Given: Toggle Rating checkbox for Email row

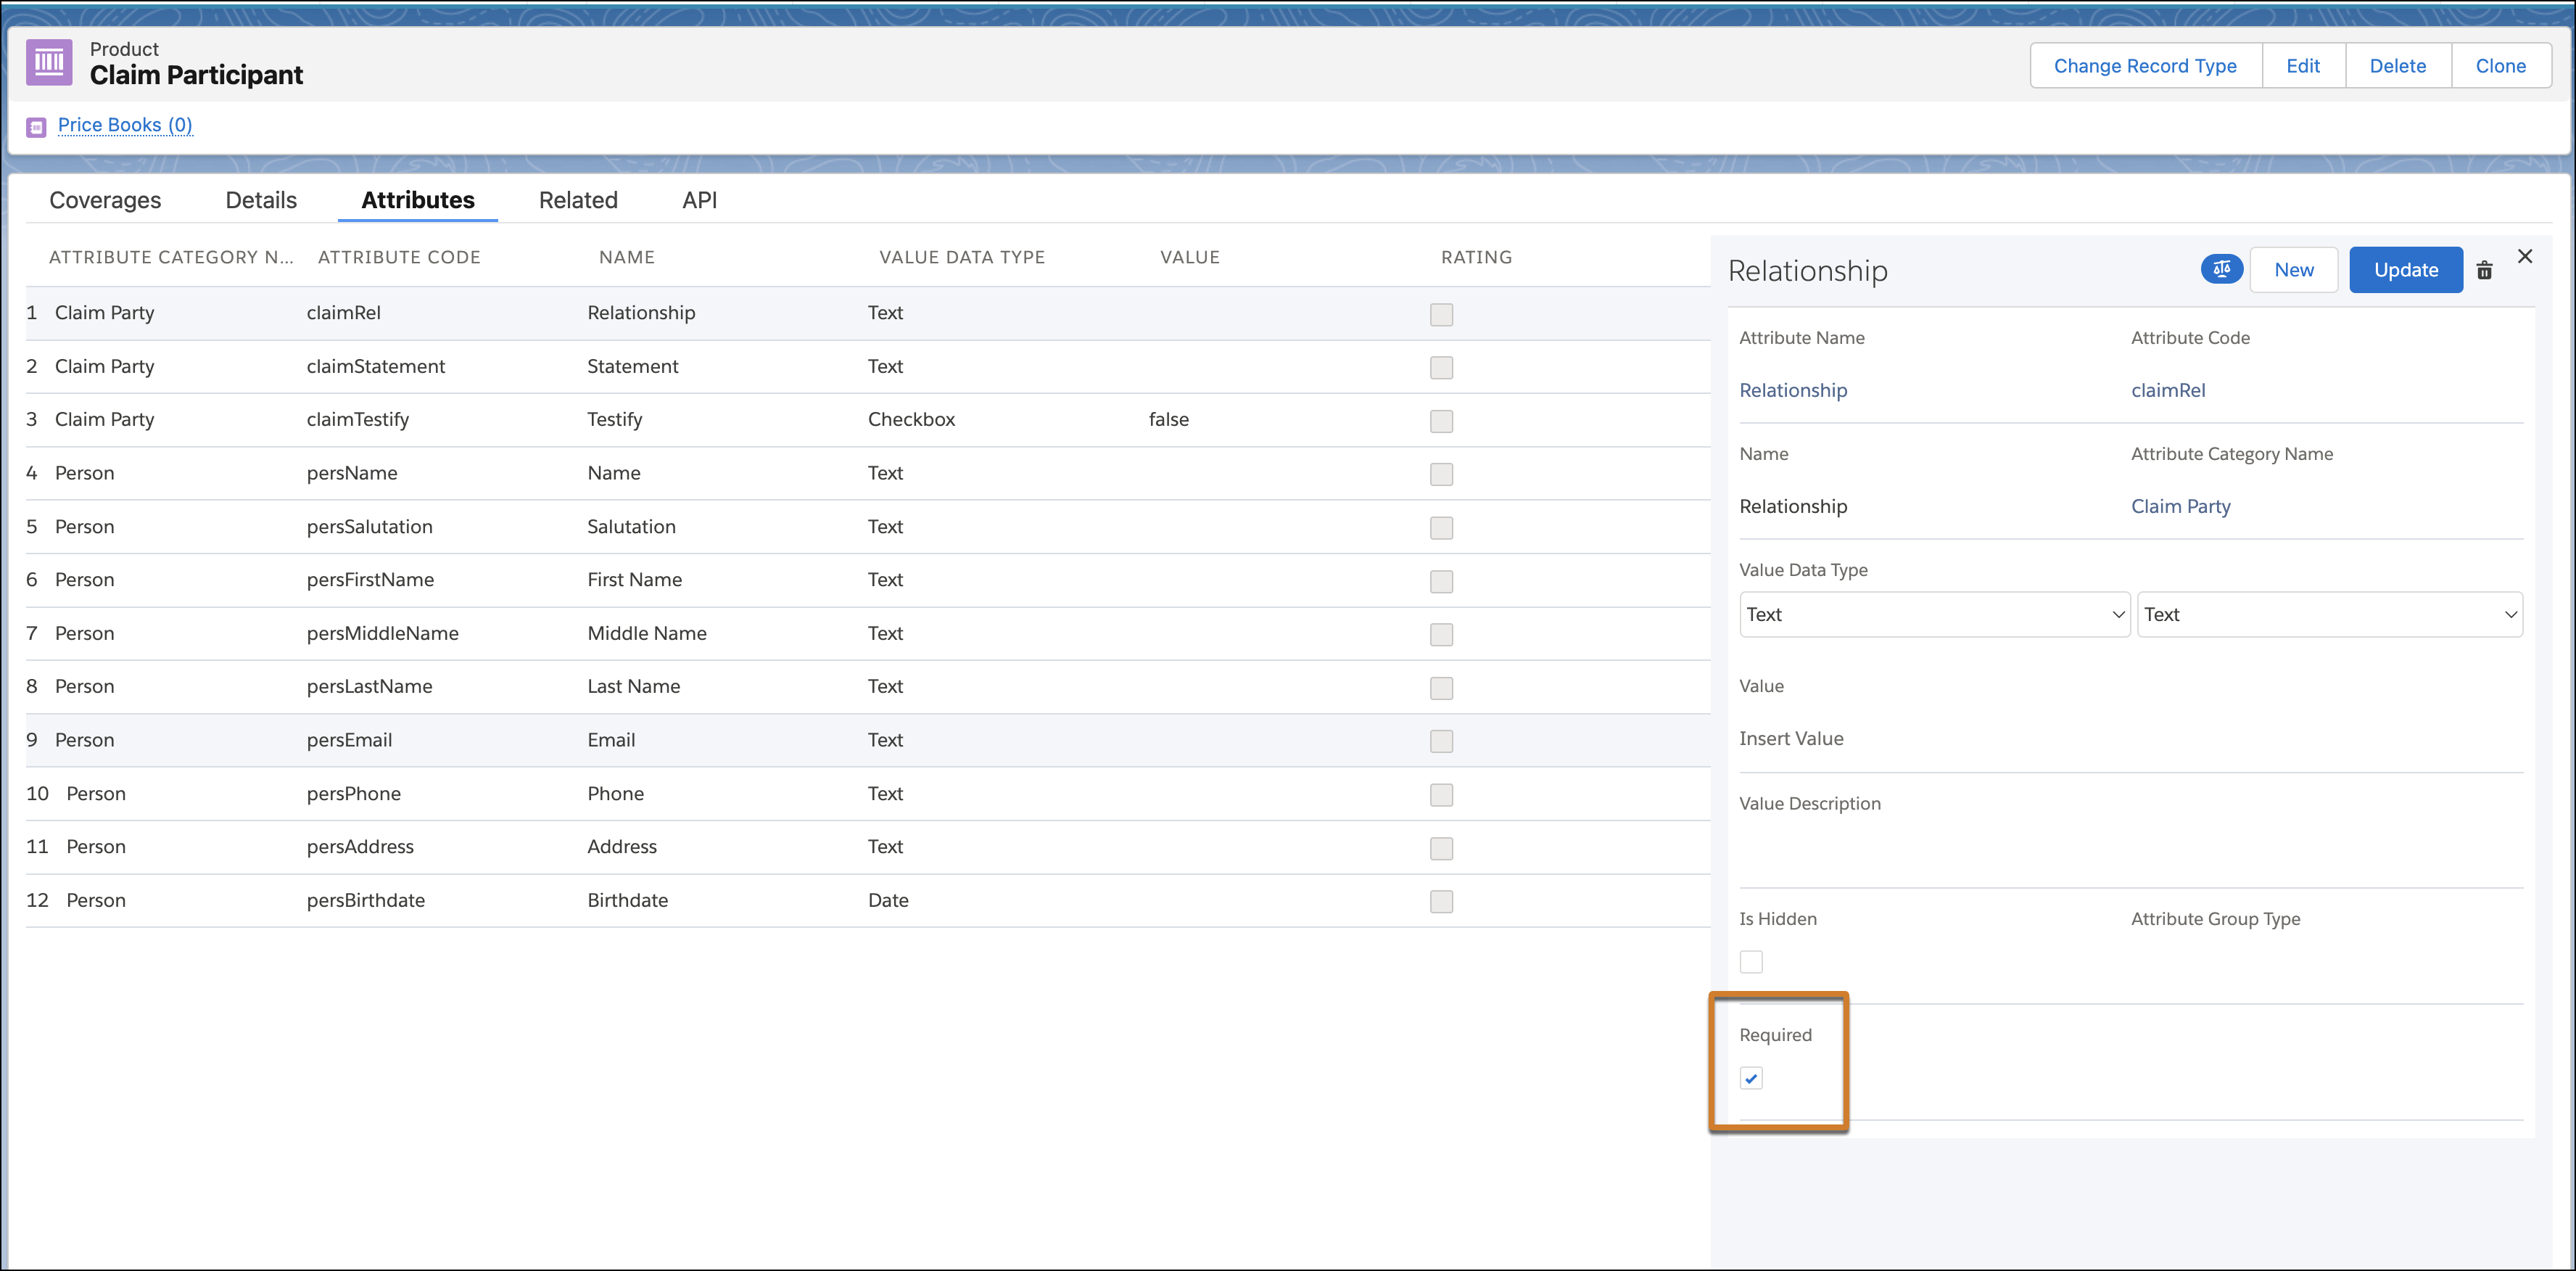Looking at the screenshot, I should (1441, 741).
